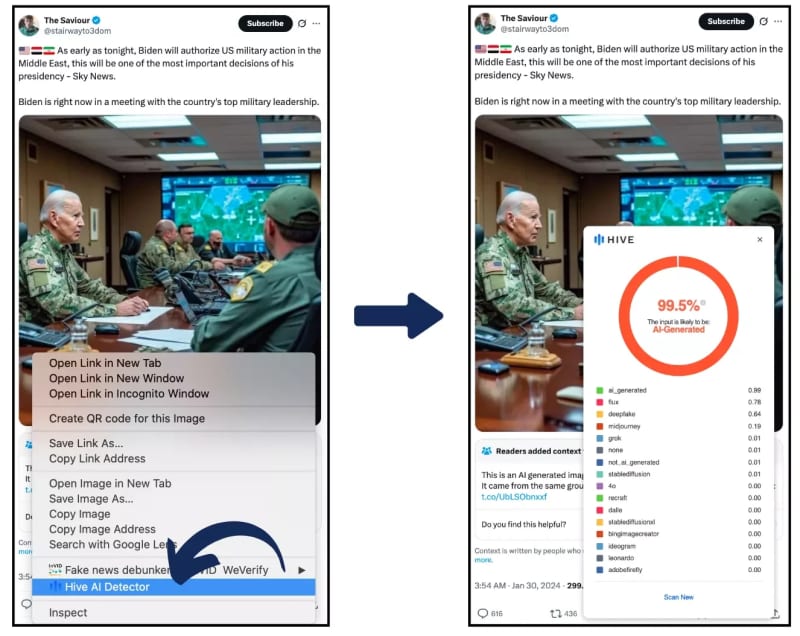Viewport: 800px width, 636px height.
Task: Open the three-dot more menu on right tweet
Action: 778,21
